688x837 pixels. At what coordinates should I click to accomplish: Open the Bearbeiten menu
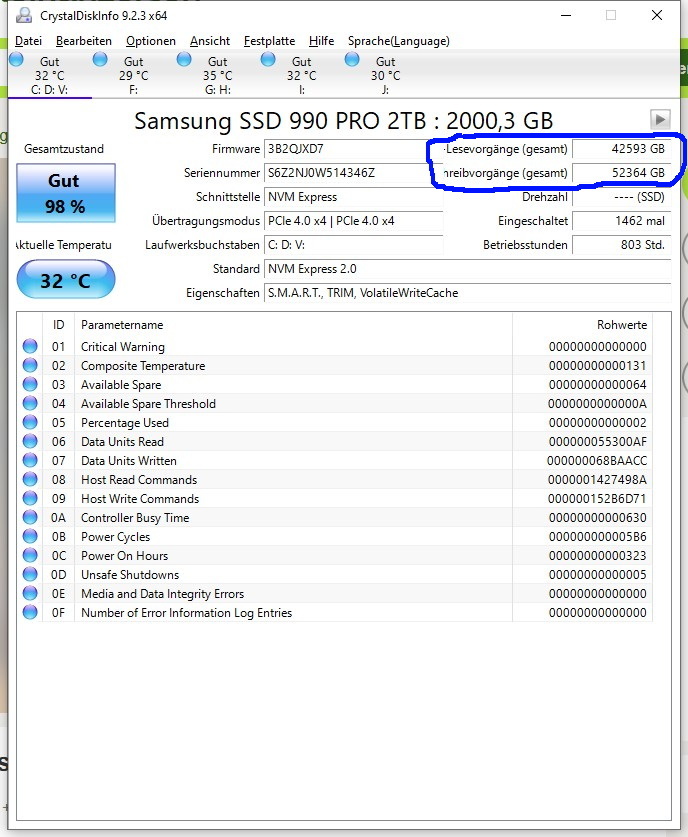click(x=84, y=41)
